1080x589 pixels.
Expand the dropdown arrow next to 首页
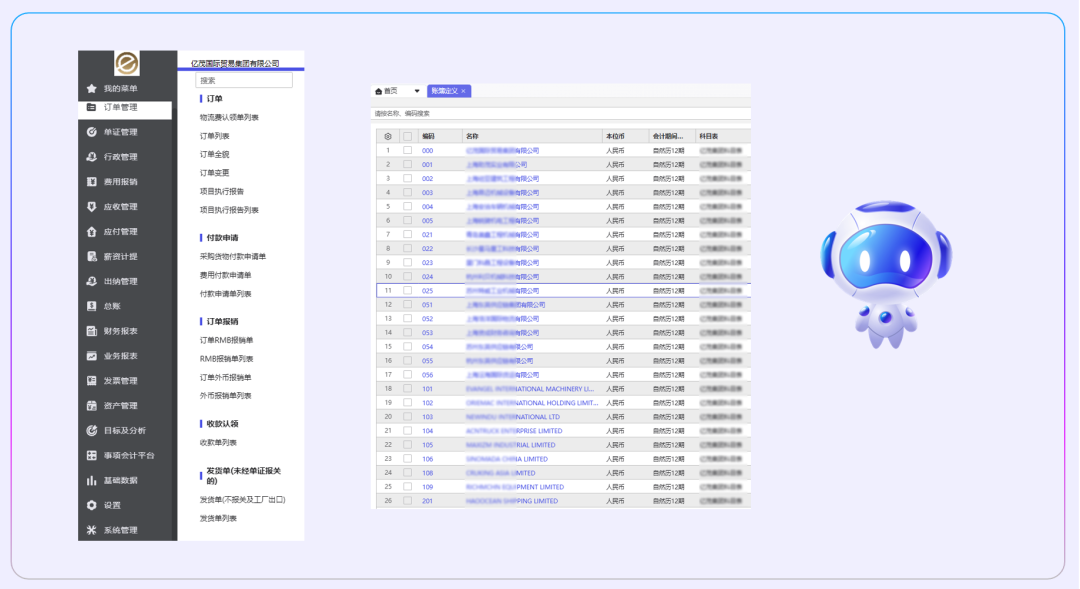pos(417,91)
